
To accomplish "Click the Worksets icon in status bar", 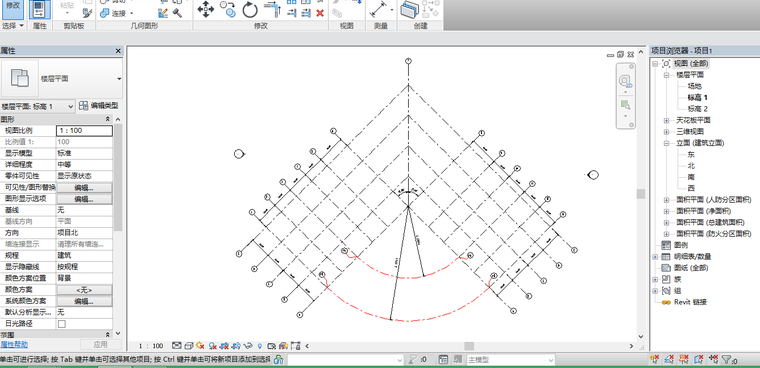I will pyautogui.click(x=279, y=360).
